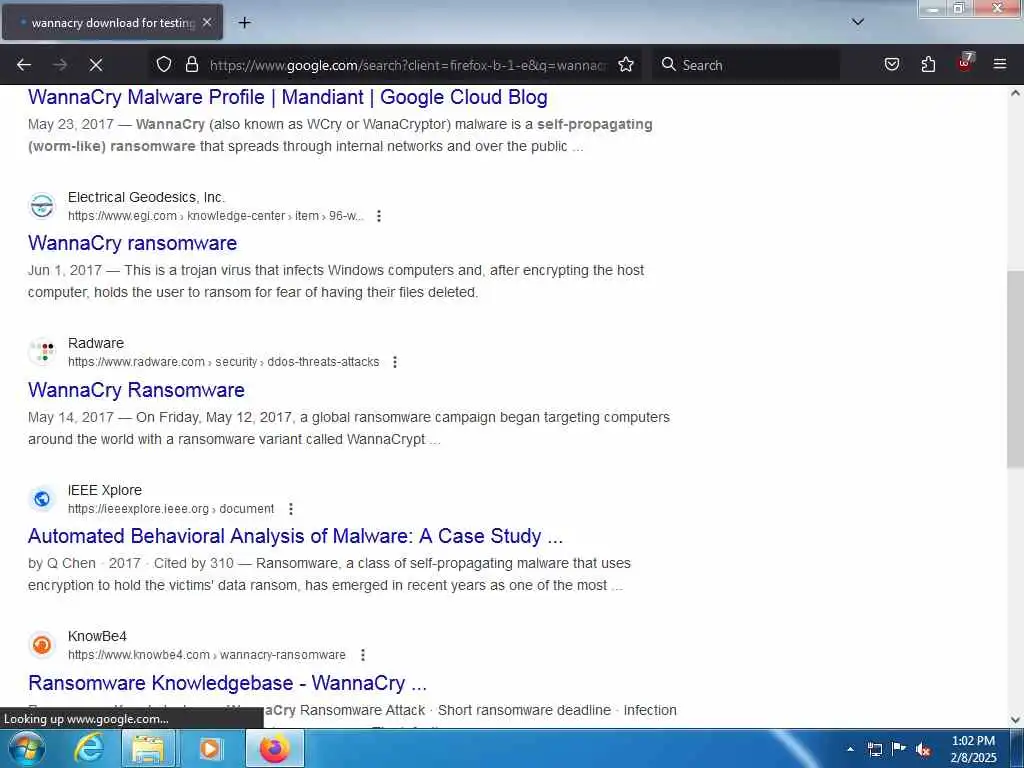1024x768 pixels.
Task: Open more options for IEEE Xplore result
Action: click(291, 509)
